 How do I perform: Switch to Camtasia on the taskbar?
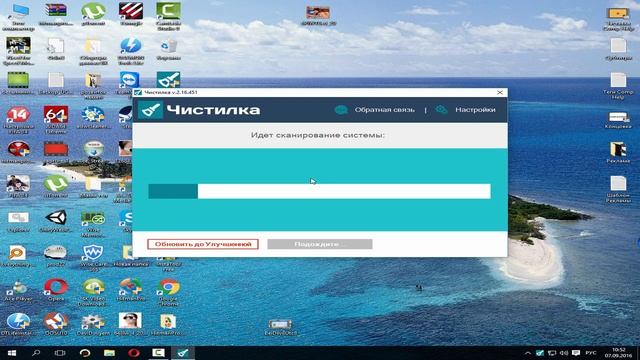pos(158,353)
